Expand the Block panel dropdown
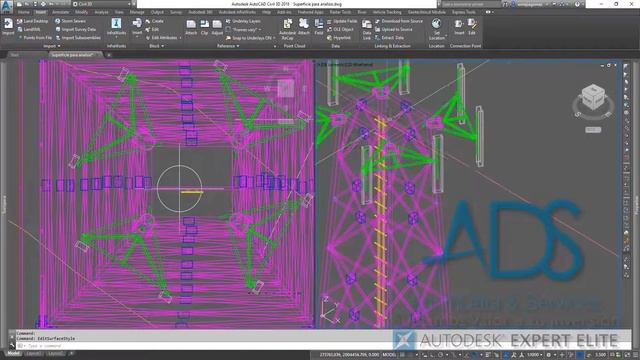This screenshot has height=360, width=640. pos(157,46)
